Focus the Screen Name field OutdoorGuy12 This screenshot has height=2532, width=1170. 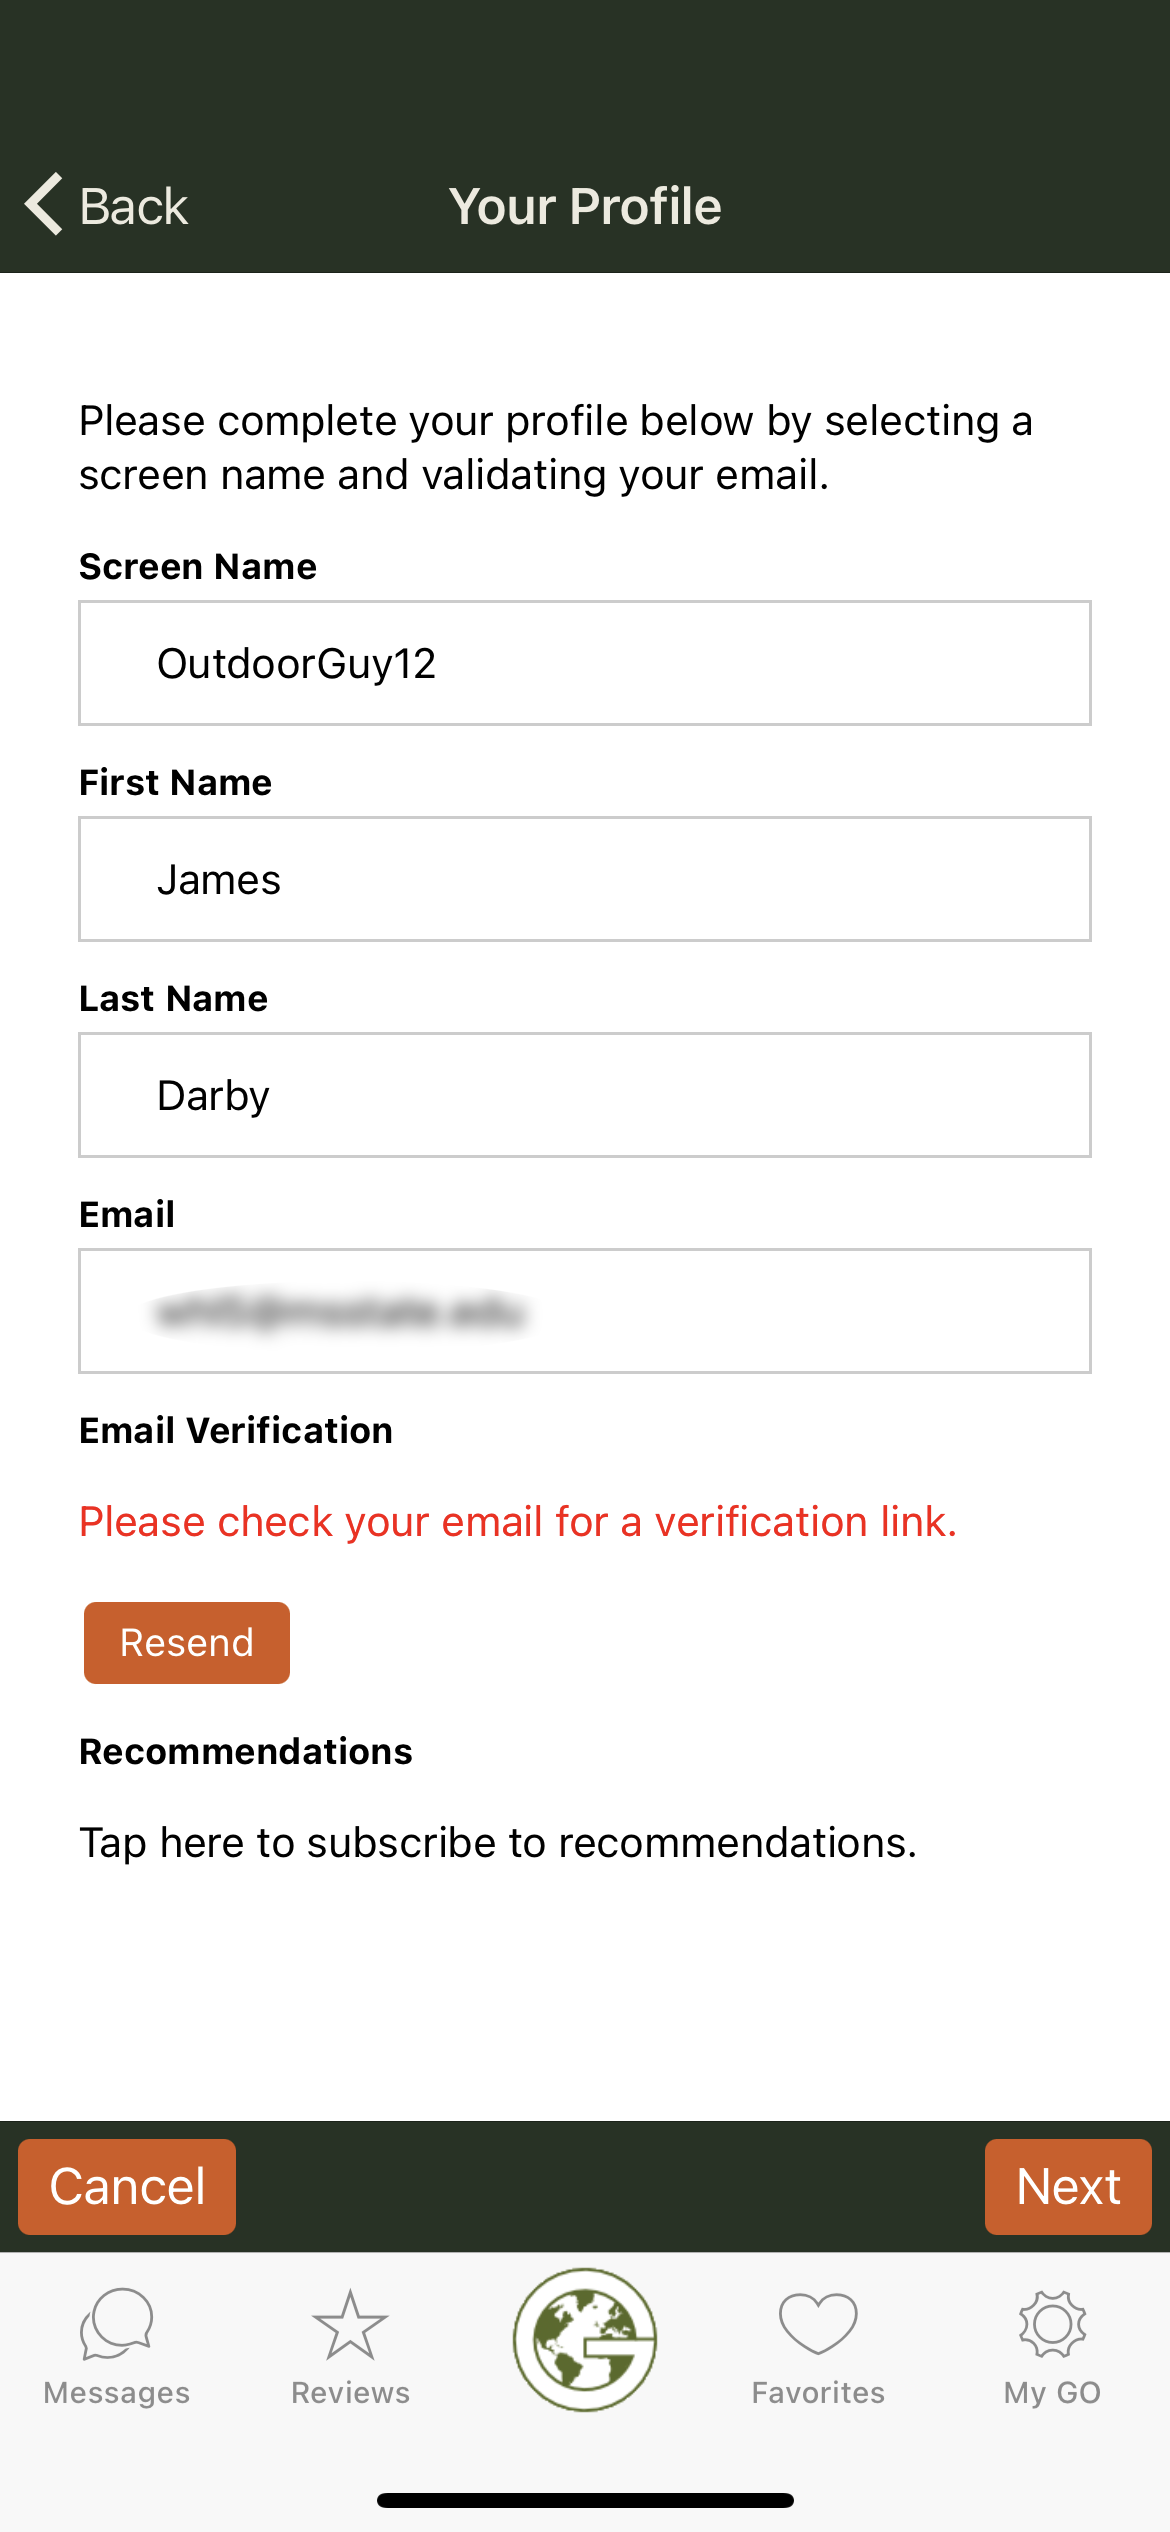pyautogui.click(x=585, y=663)
